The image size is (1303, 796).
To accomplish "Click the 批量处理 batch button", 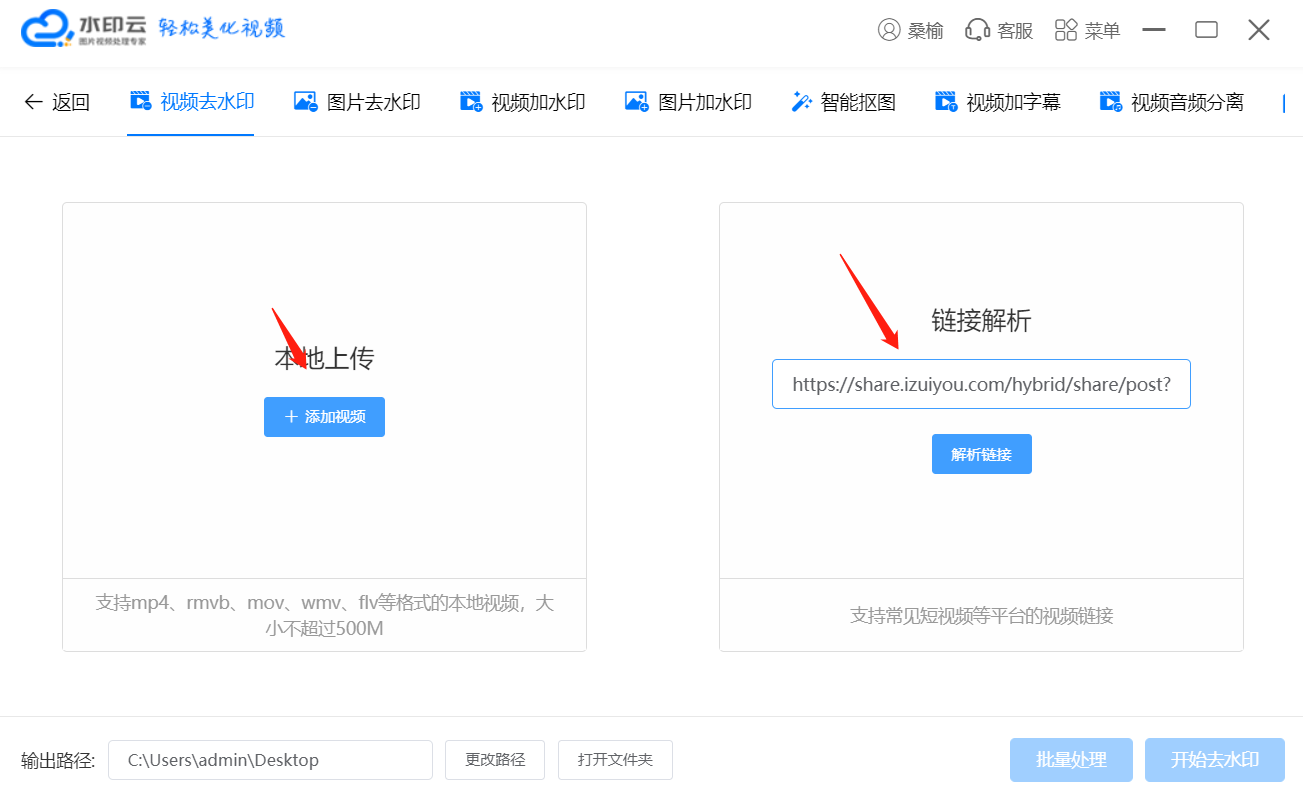I will pos(1071,760).
